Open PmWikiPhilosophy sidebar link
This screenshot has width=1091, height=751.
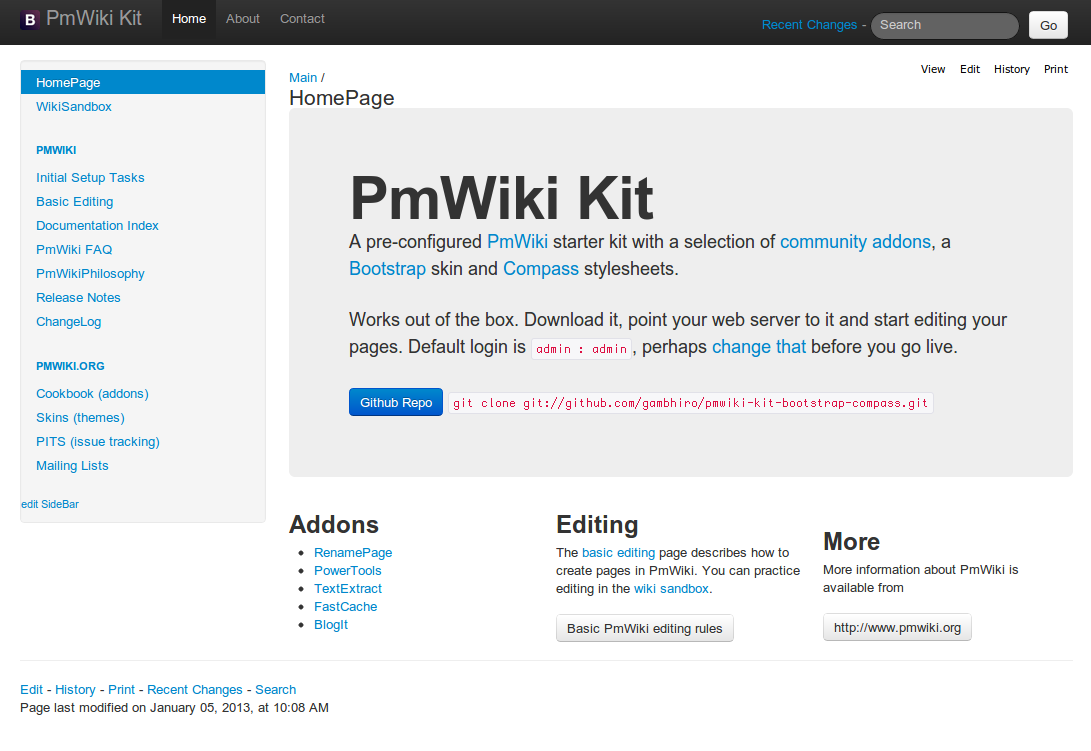pyautogui.click(x=90, y=274)
